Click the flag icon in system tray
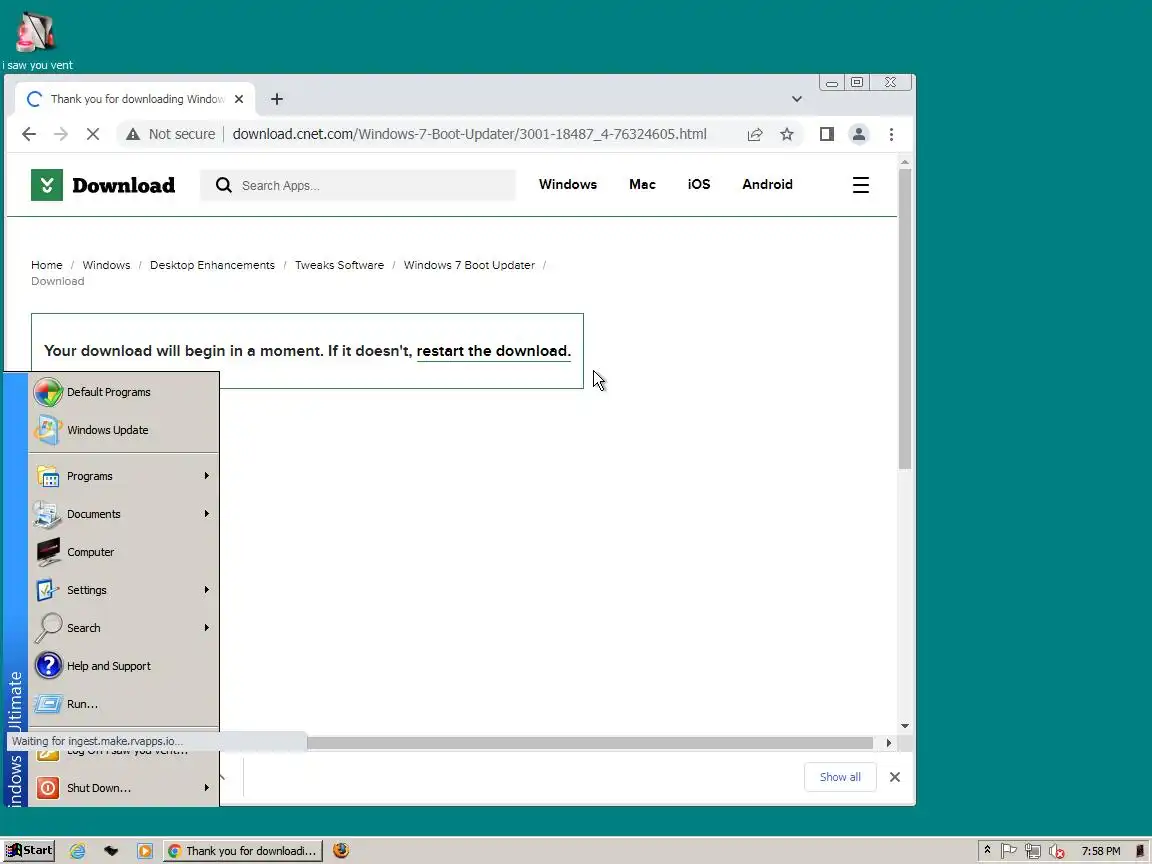 click(1009, 851)
